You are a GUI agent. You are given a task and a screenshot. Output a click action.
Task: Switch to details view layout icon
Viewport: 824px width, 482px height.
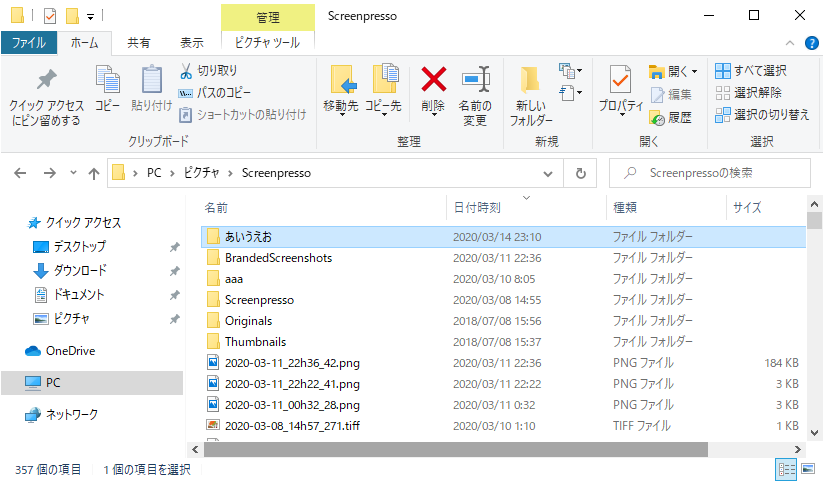[x=786, y=469]
